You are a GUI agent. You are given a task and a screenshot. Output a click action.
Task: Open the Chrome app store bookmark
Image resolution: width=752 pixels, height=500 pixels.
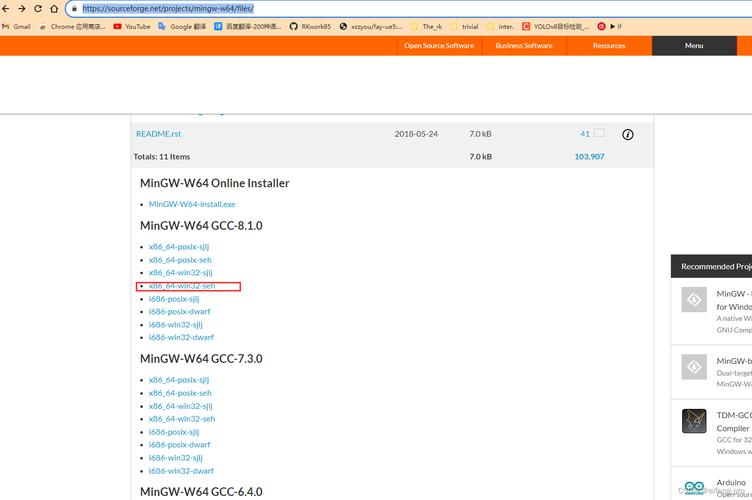coord(72,27)
